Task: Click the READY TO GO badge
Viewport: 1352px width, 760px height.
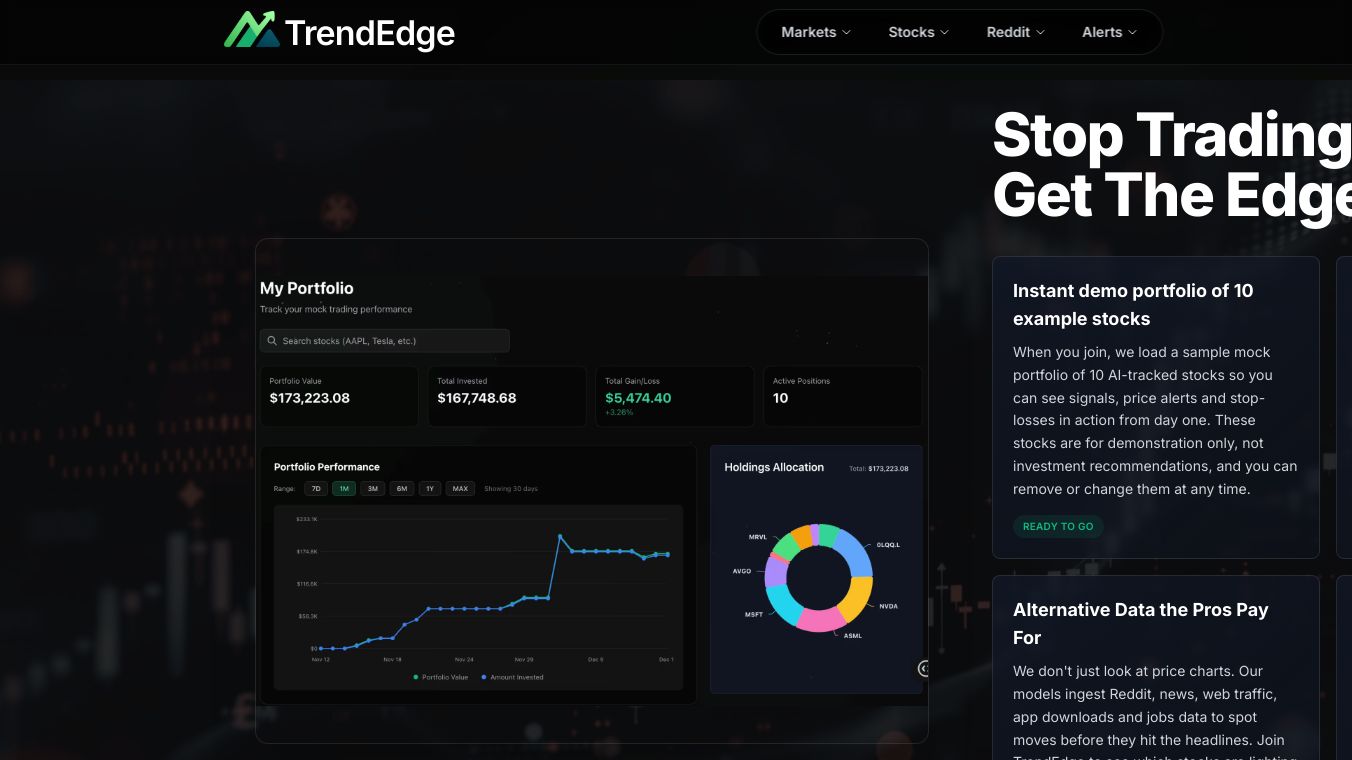Action: (1058, 526)
